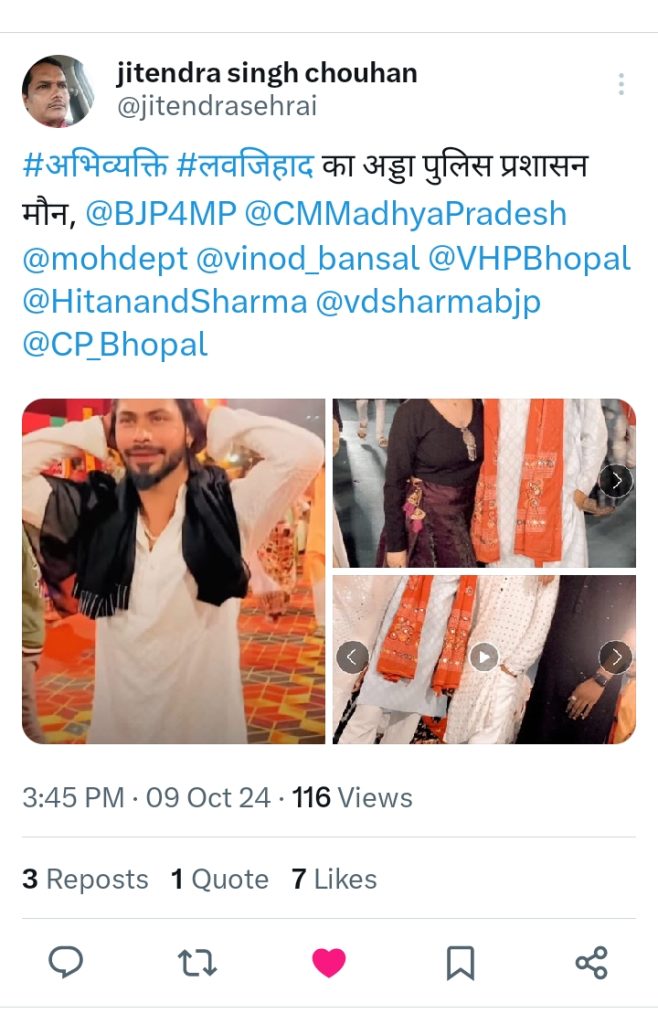Open the #लवजिहाद hashtag
The width and height of the screenshot is (658, 1024).
(x=245, y=167)
